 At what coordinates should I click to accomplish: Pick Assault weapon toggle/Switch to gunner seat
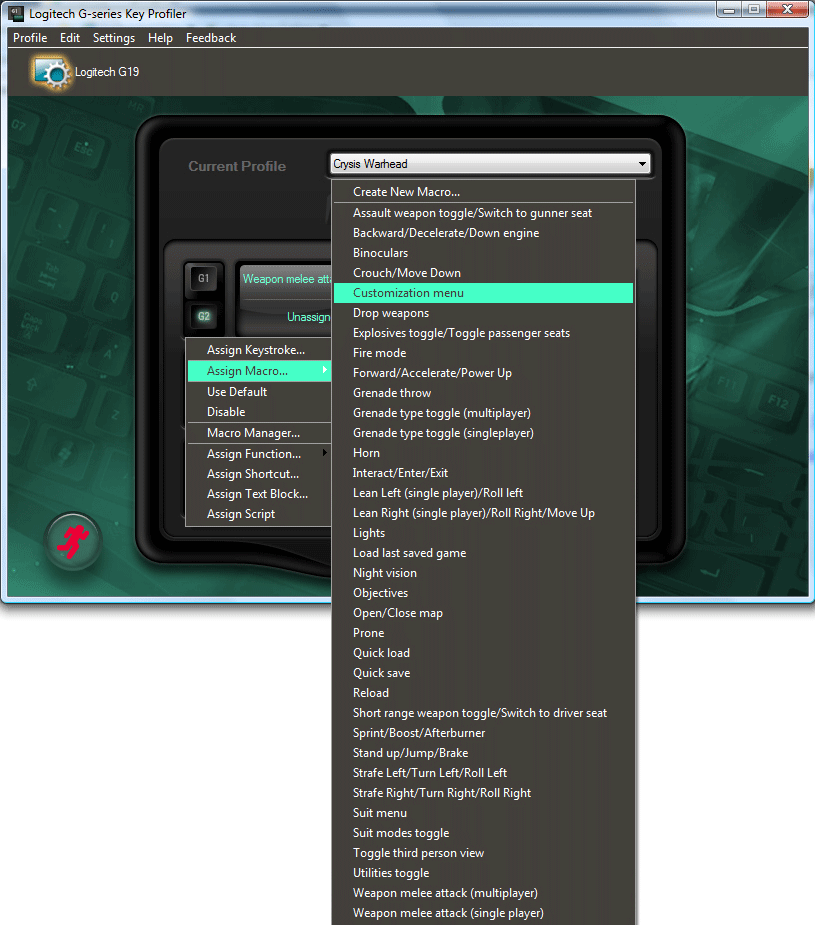tap(484, 213)
